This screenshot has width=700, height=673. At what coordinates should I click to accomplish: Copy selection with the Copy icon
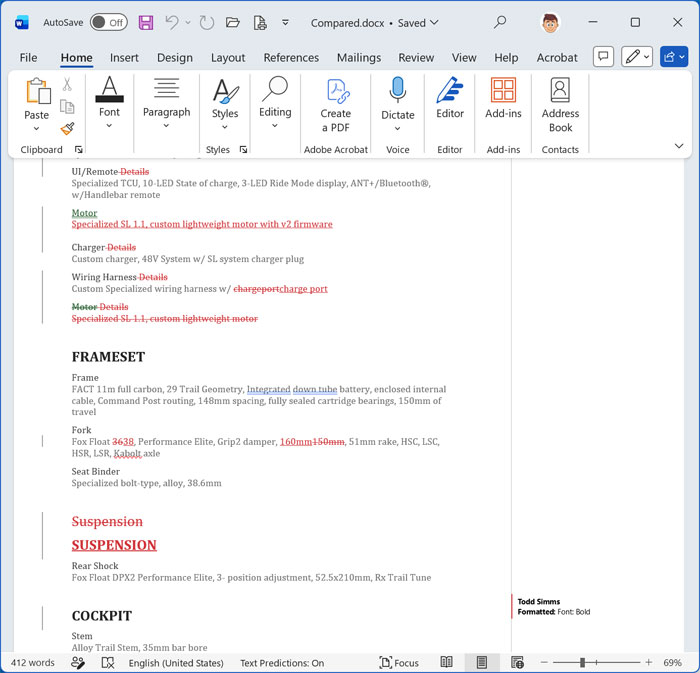tap(67, 107)
